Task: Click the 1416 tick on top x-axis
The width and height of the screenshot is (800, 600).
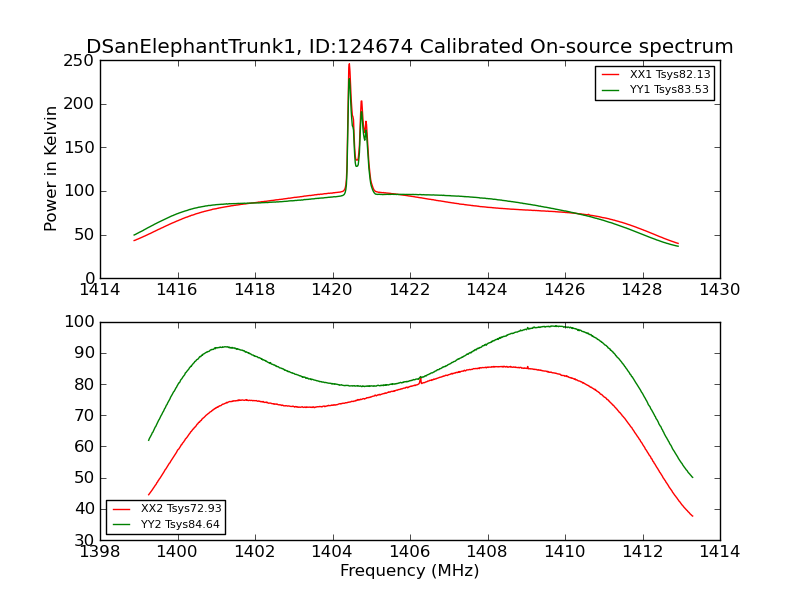Action: coord(177,290)
